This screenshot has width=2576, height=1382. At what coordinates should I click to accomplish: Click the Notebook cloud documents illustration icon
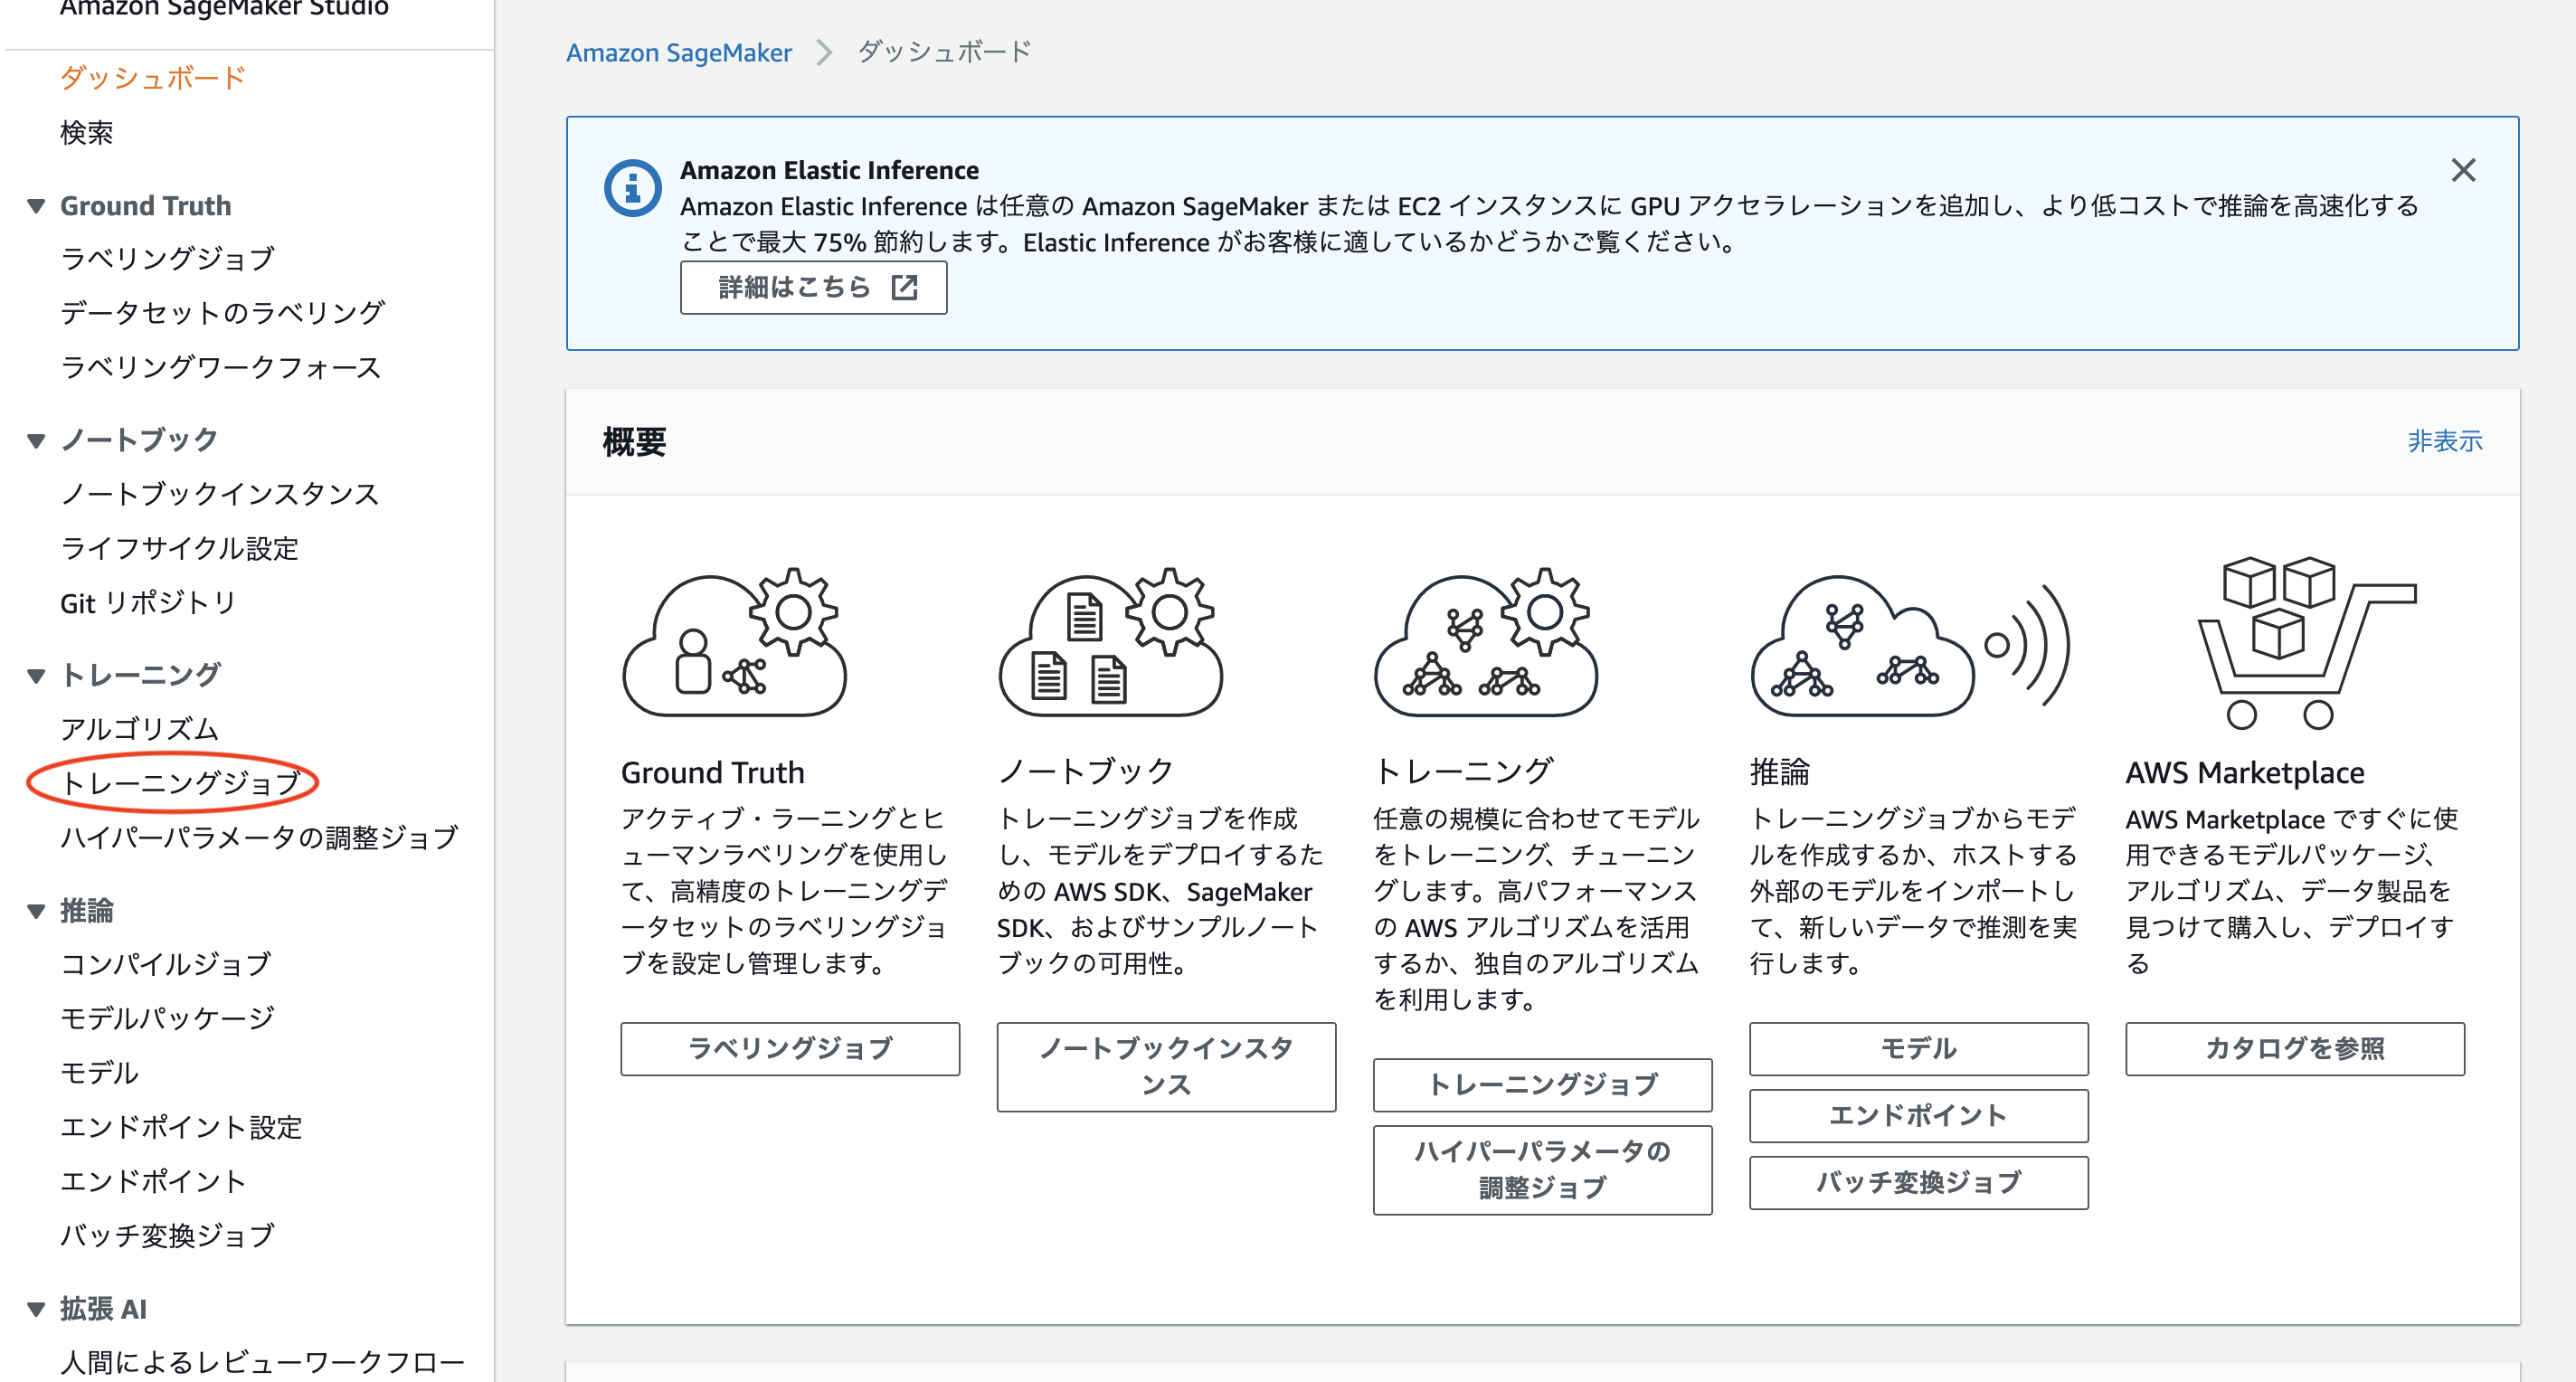1111,642
